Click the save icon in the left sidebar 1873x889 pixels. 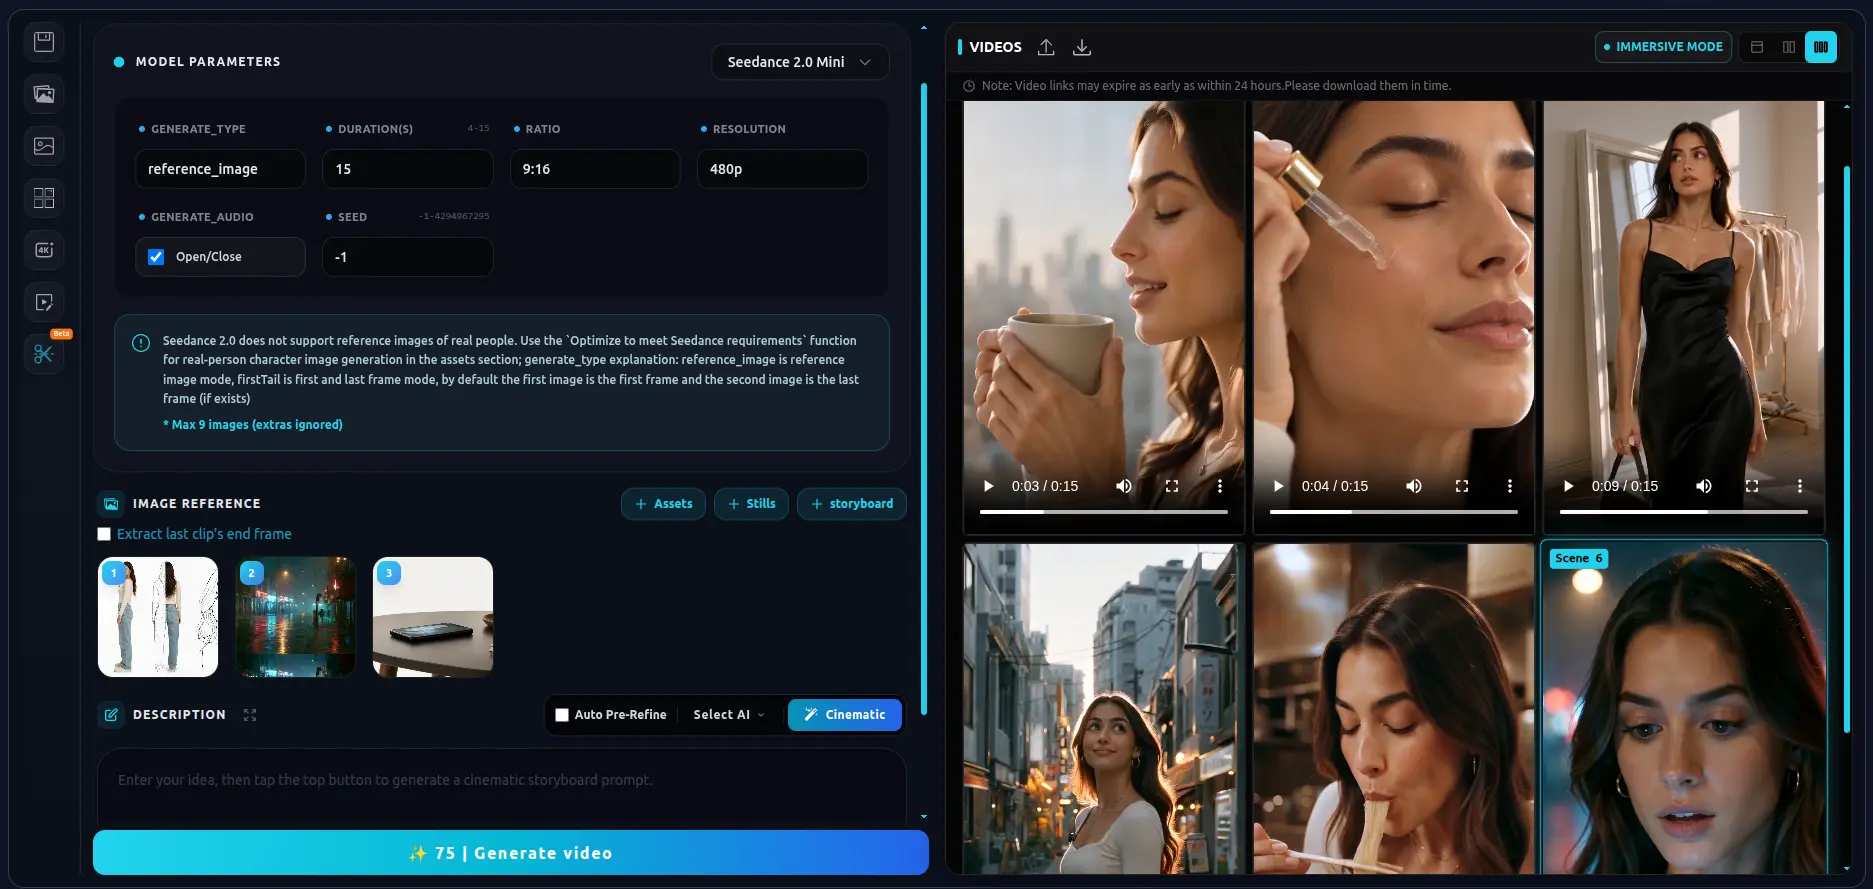pyautogui.click(x=44, y=42)
